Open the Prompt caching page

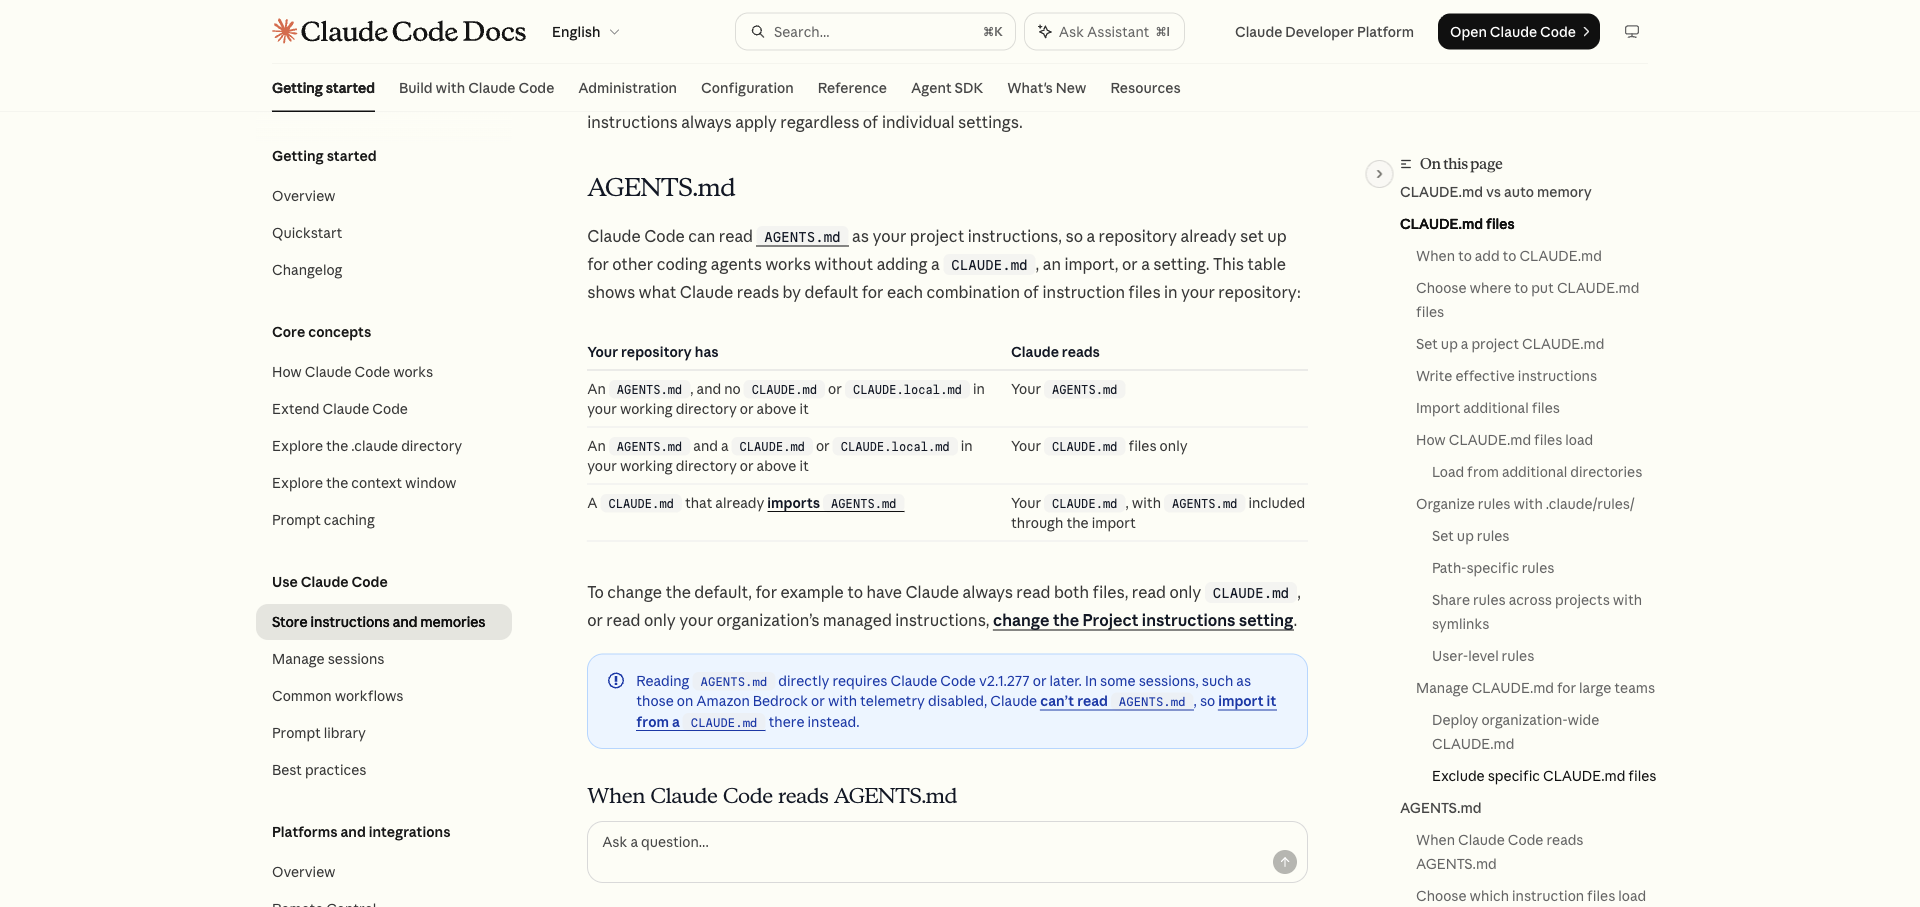323,520
